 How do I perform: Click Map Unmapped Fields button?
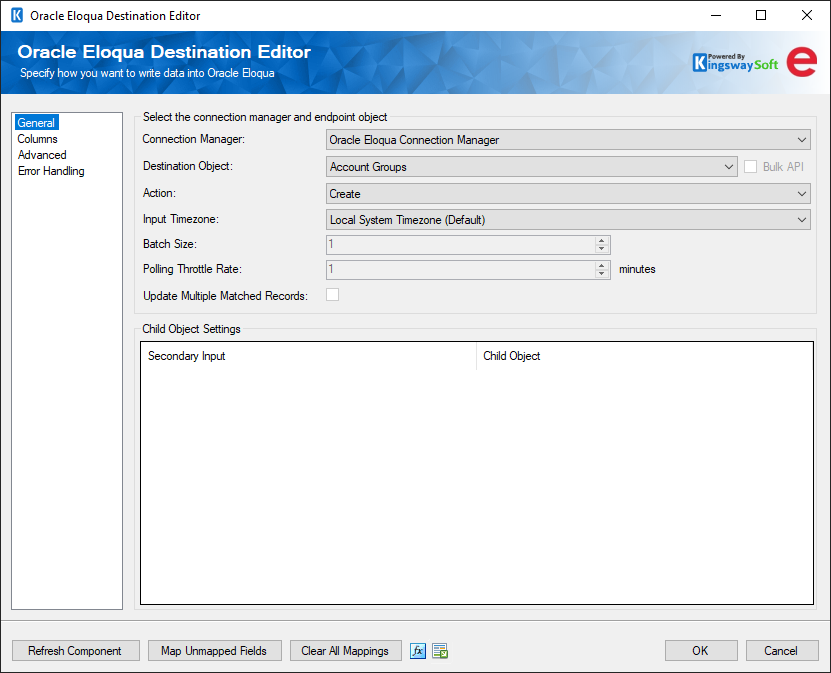click(x=215, y=651)
